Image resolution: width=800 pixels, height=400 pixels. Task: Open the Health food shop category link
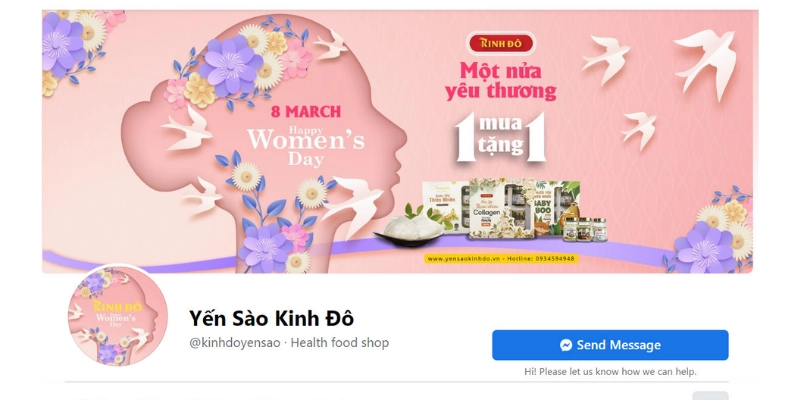click(x=340, y=343)
